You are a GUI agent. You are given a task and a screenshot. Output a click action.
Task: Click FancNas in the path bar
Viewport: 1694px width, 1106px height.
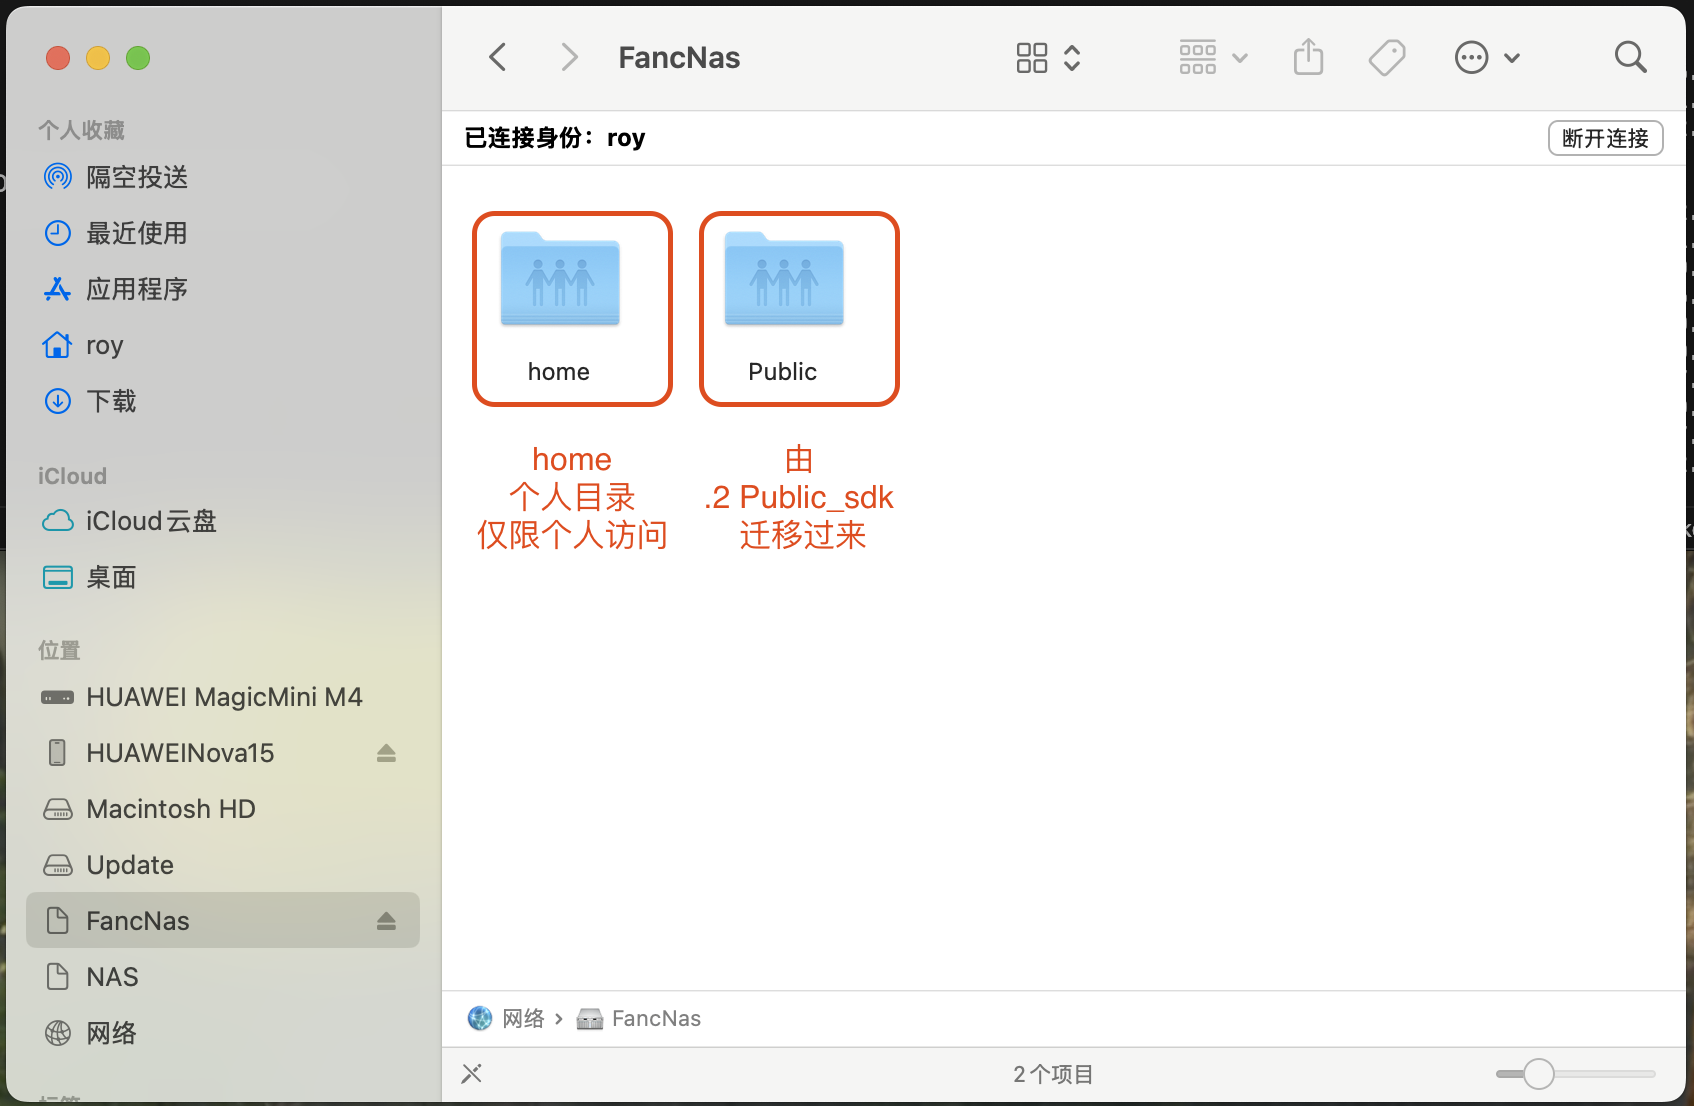click(x=639, y=1018)
